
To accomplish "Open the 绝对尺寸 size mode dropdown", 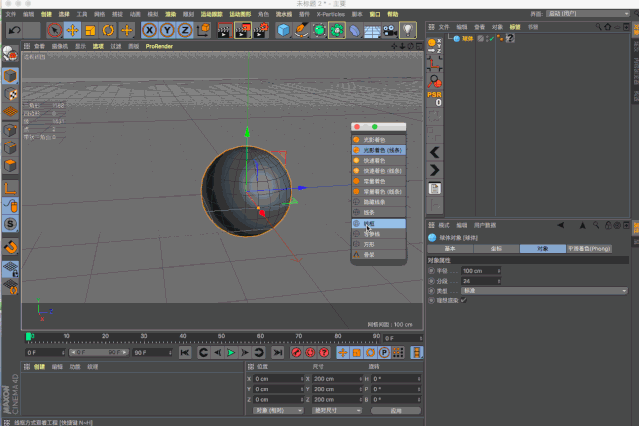I will [337, 411].
